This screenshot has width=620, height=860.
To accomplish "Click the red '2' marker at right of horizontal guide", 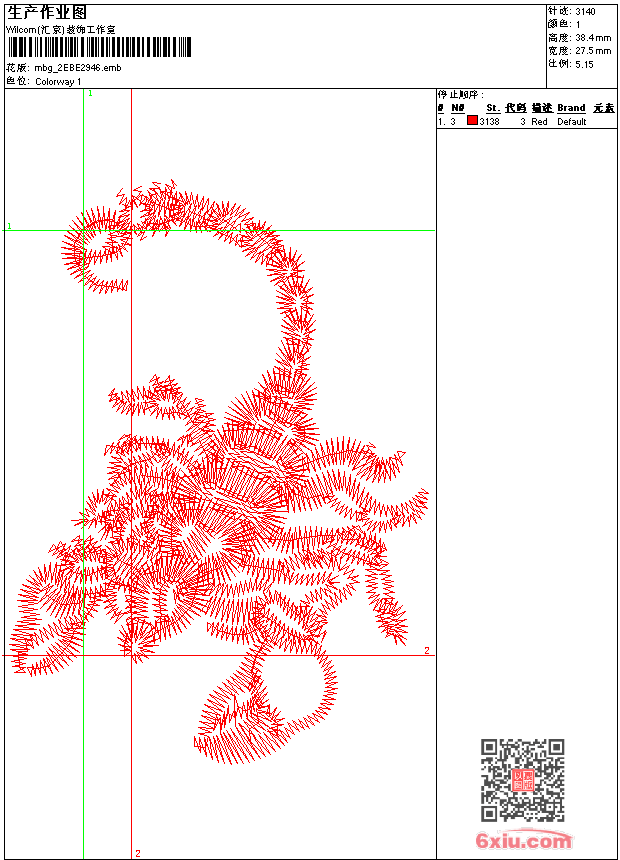I will click(x=427, y=650).
